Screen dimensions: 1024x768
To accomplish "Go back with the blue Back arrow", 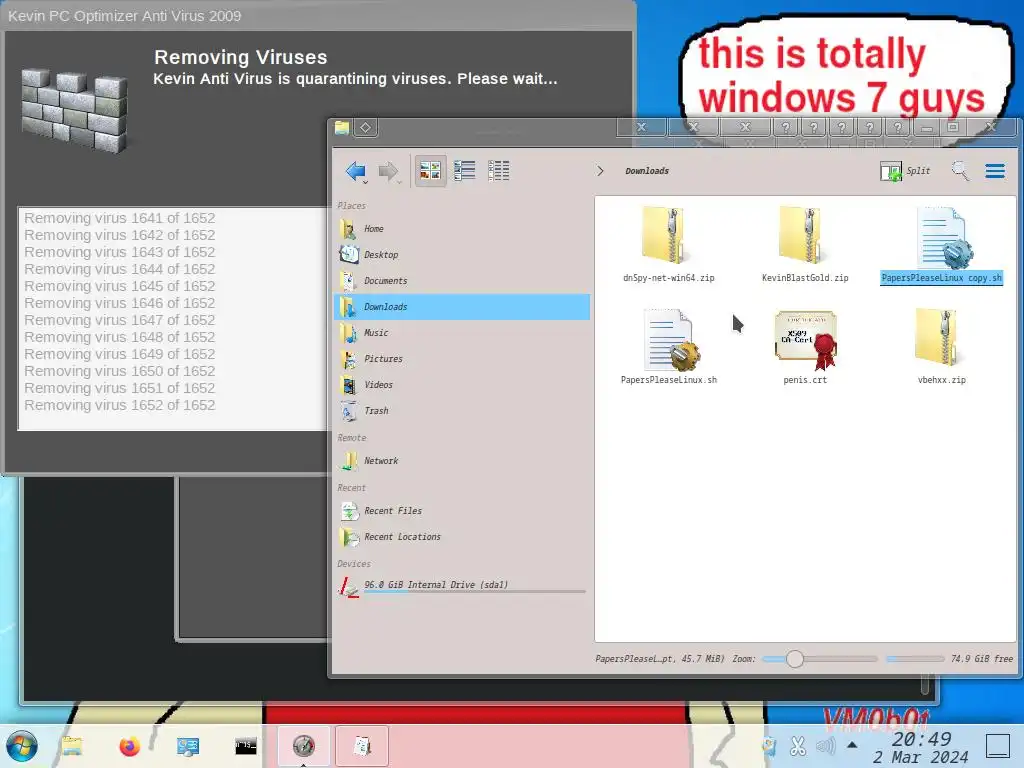I will (356, 171).
